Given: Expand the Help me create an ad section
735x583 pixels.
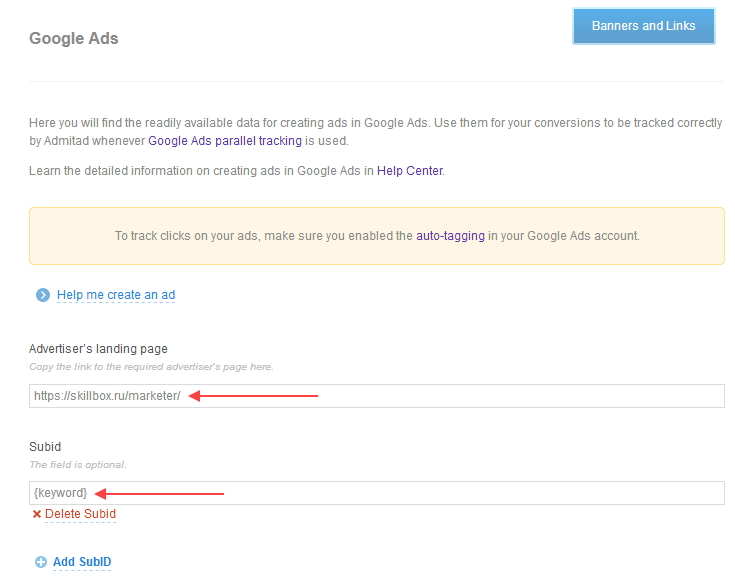Looking at the screenshot, I should pos(116,295).
